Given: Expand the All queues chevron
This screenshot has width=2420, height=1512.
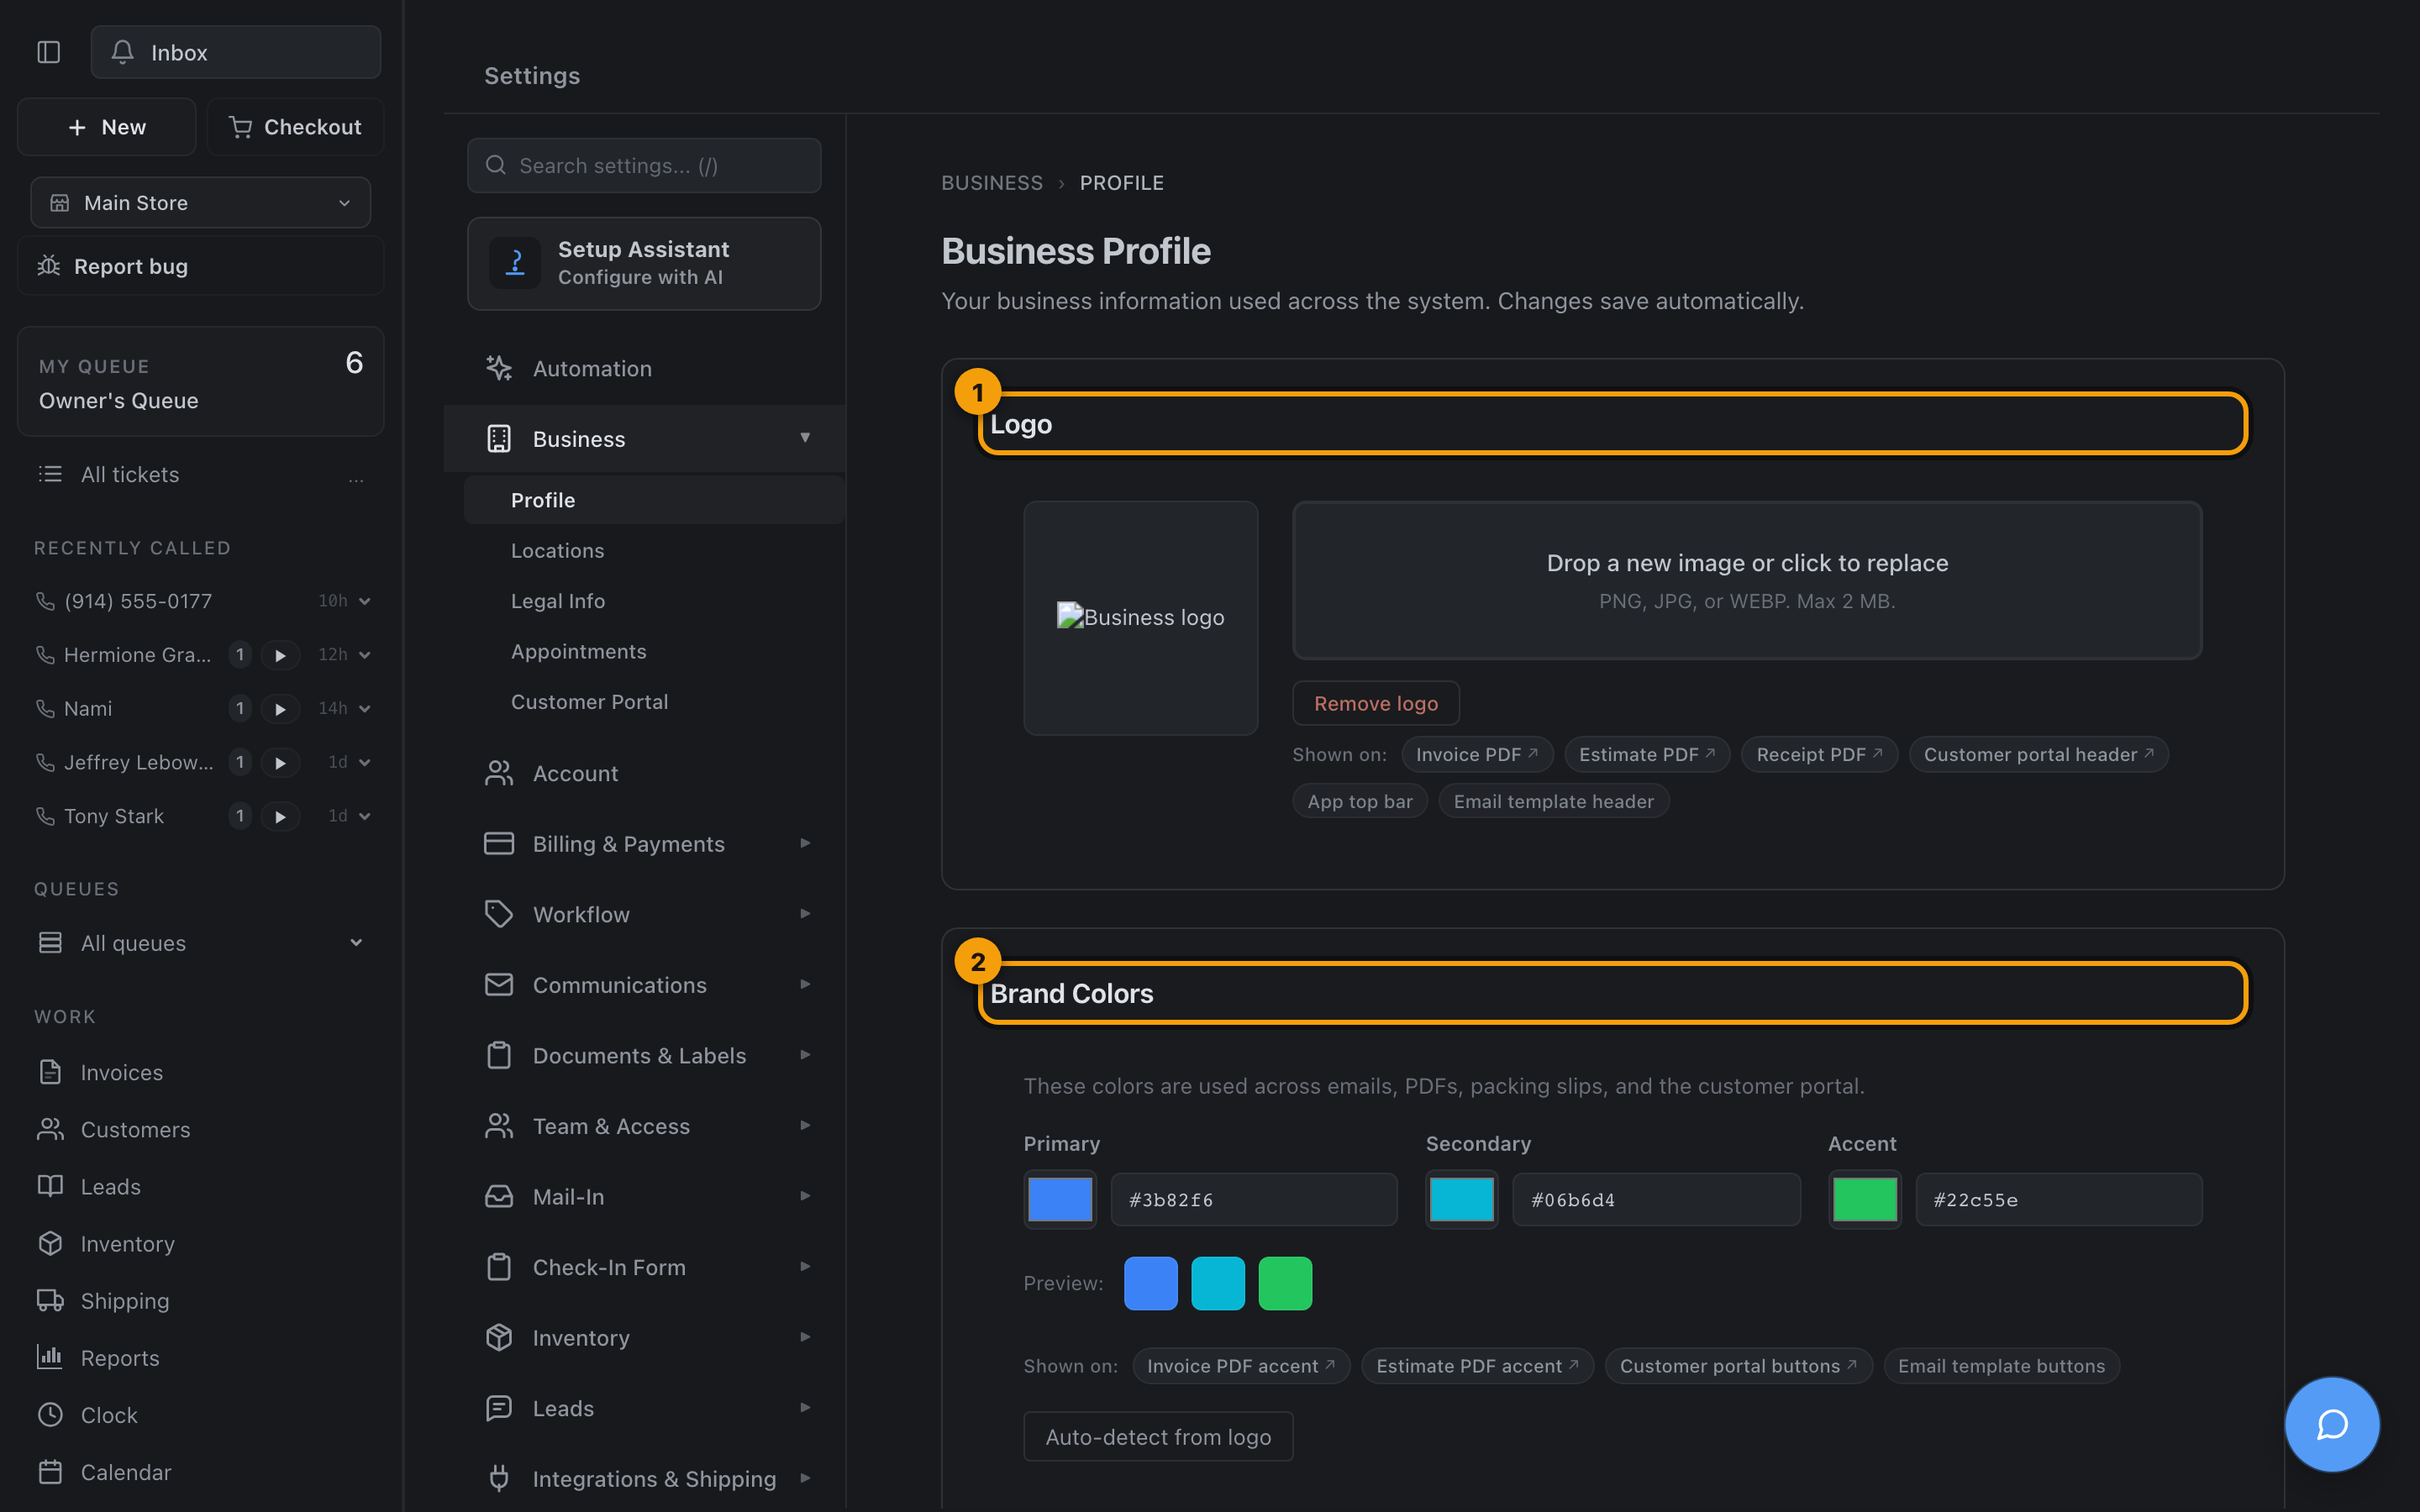Looking at the screenshot, I should coord(356,943).
